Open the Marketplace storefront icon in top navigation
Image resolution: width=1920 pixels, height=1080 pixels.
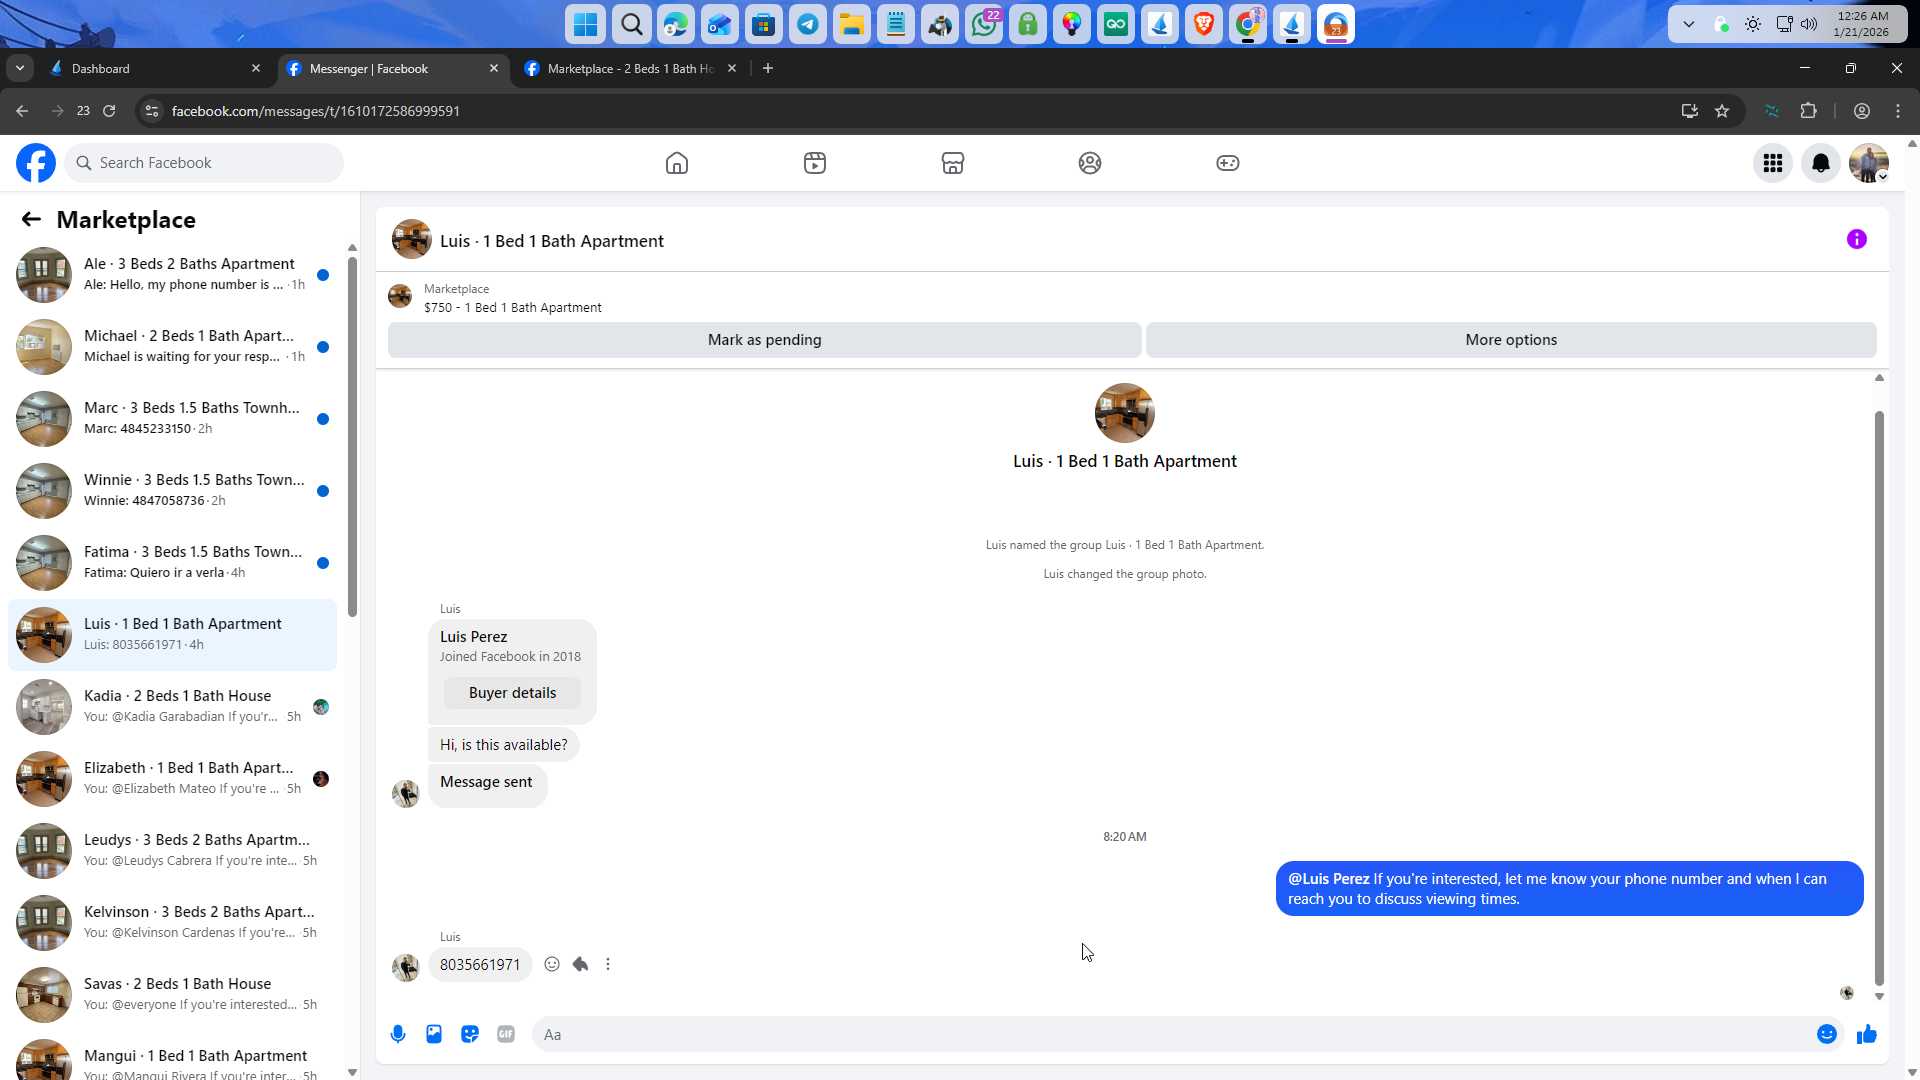click(953, 163)
